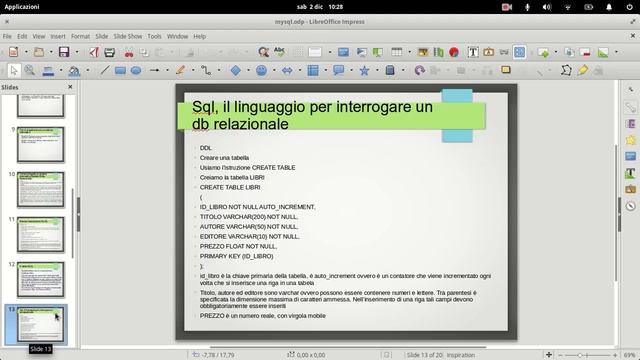Viewport: 640px width, 360px height.
Task: Toggle the Select arrow tool
Action: (x=13, y=70)
